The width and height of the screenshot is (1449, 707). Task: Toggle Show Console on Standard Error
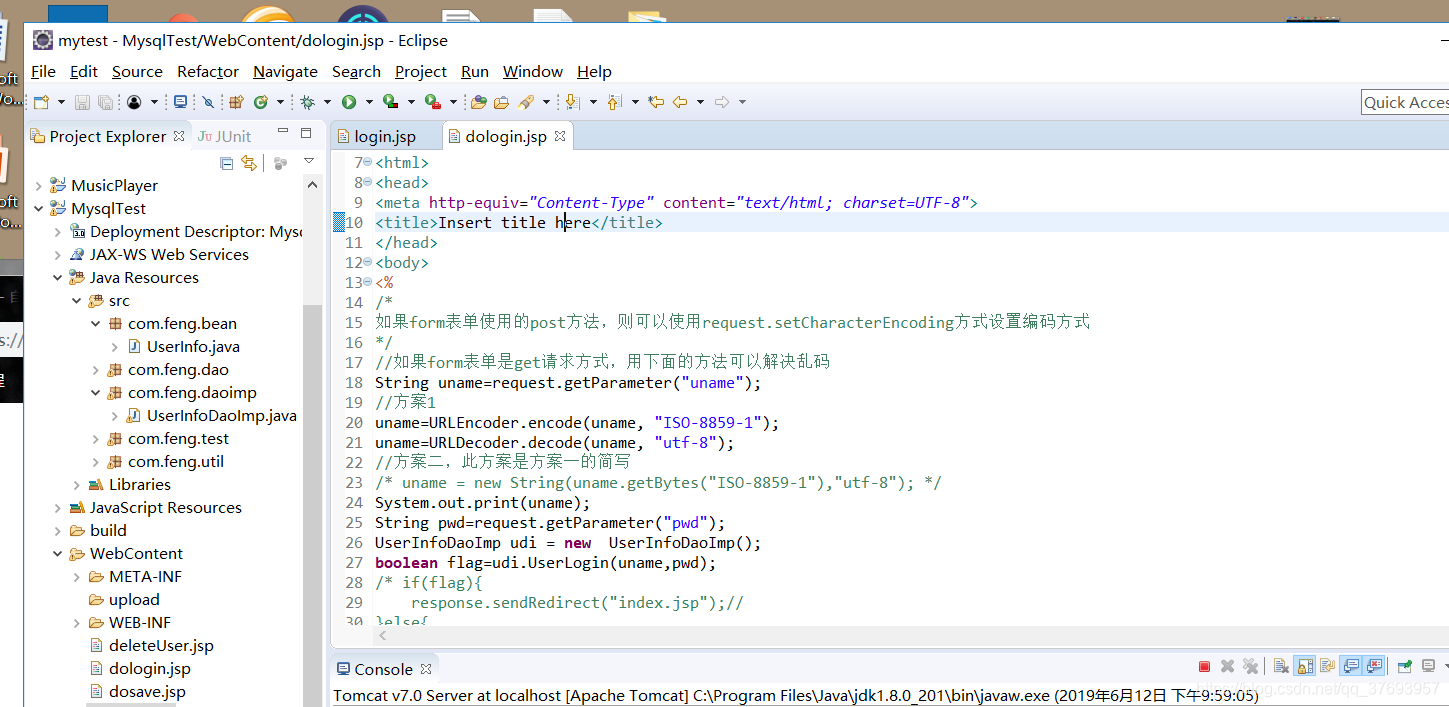(x=1374, y=666)
